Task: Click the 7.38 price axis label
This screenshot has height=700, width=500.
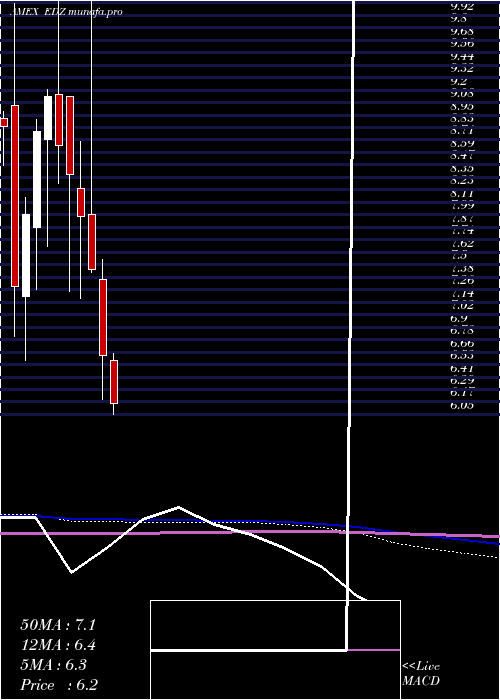Action: tap(462, 269)
